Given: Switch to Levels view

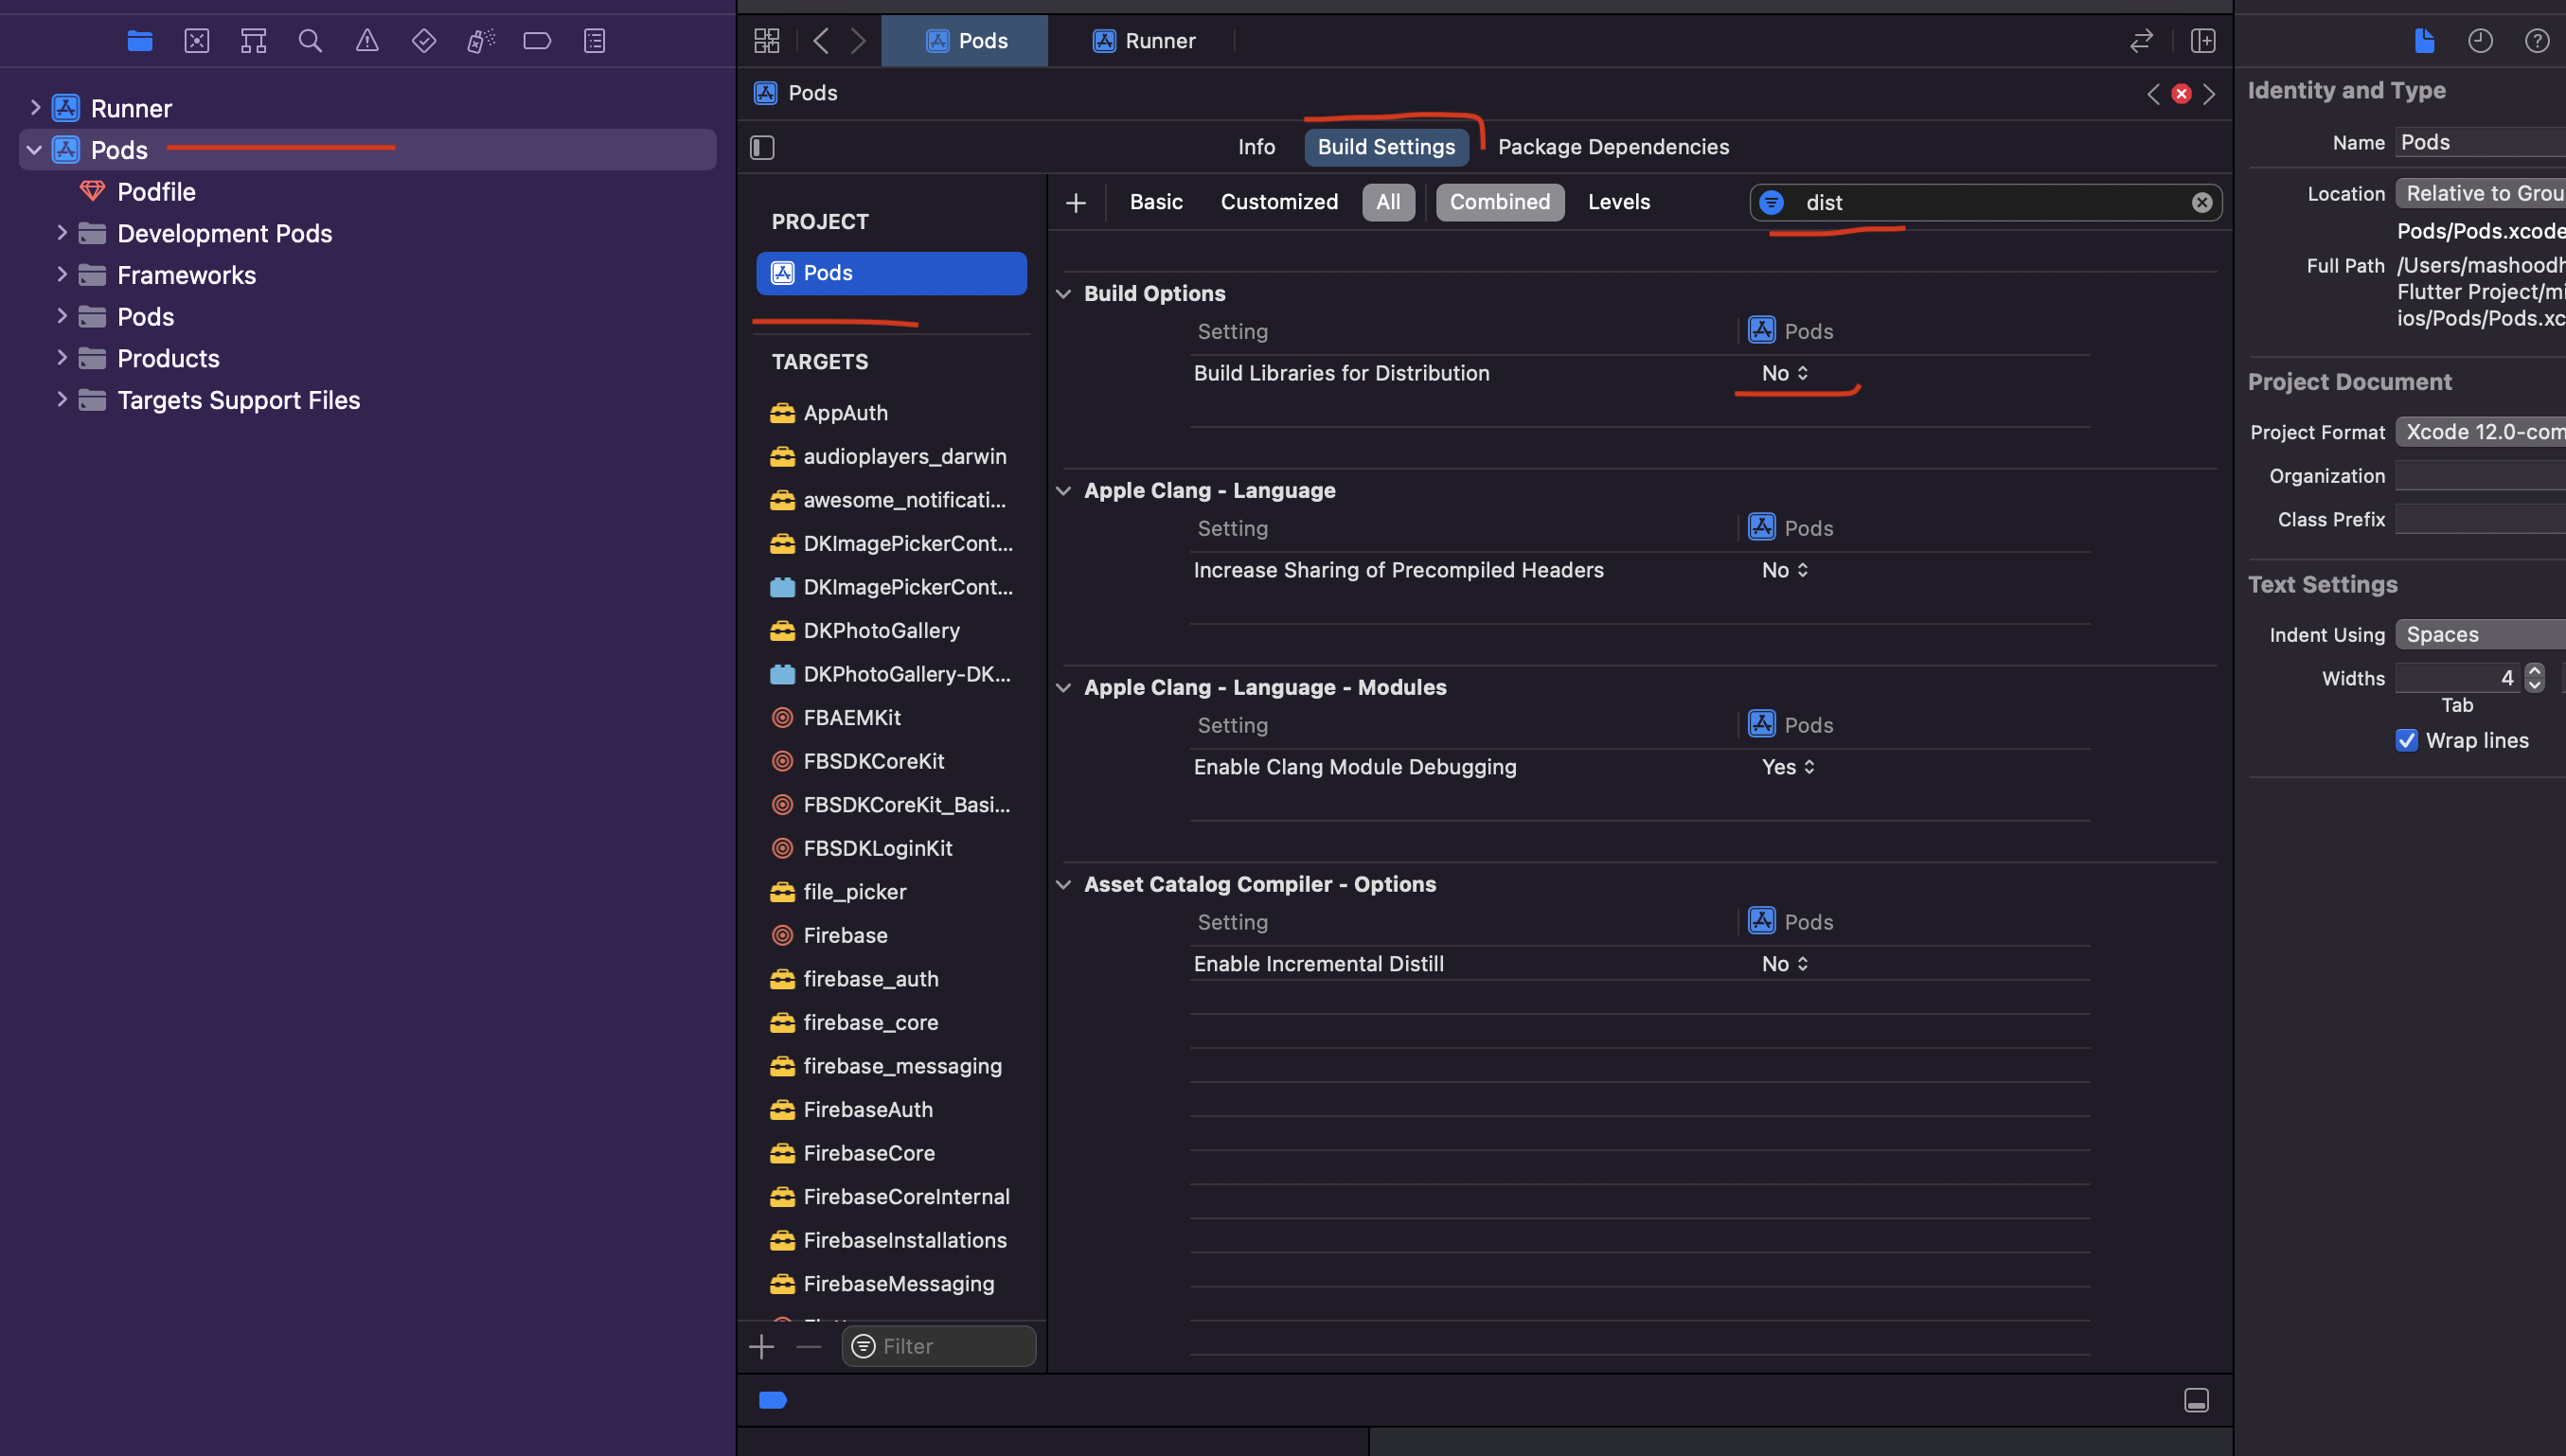Looking at the screenshot, I should click(x=1619, y=202).
